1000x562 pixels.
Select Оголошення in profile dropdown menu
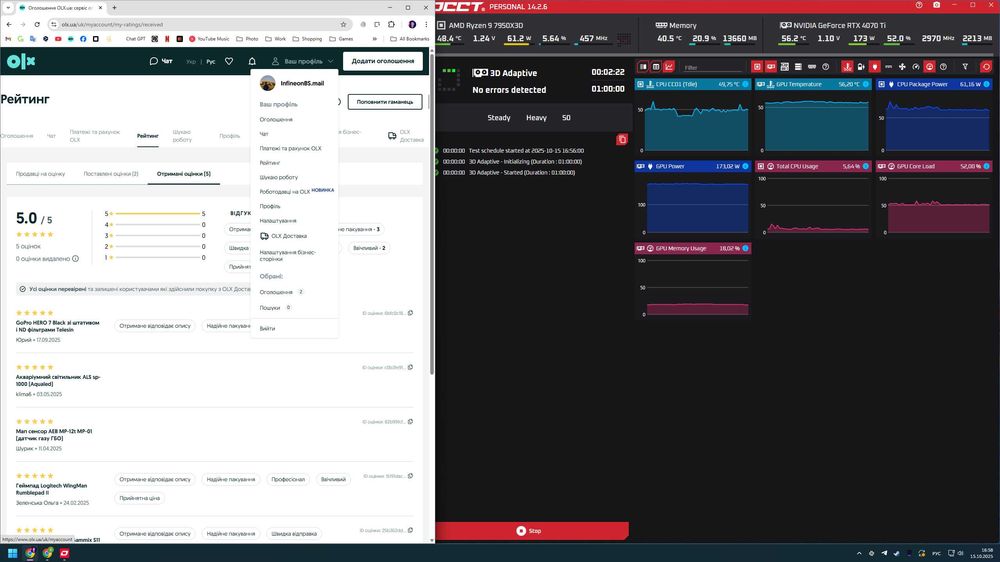tap(276, 119)
